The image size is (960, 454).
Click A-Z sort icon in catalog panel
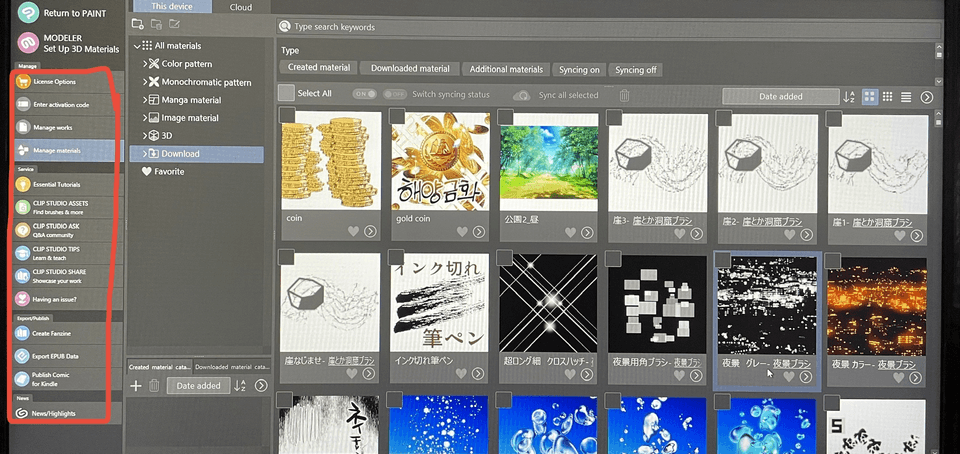point(240,385)
